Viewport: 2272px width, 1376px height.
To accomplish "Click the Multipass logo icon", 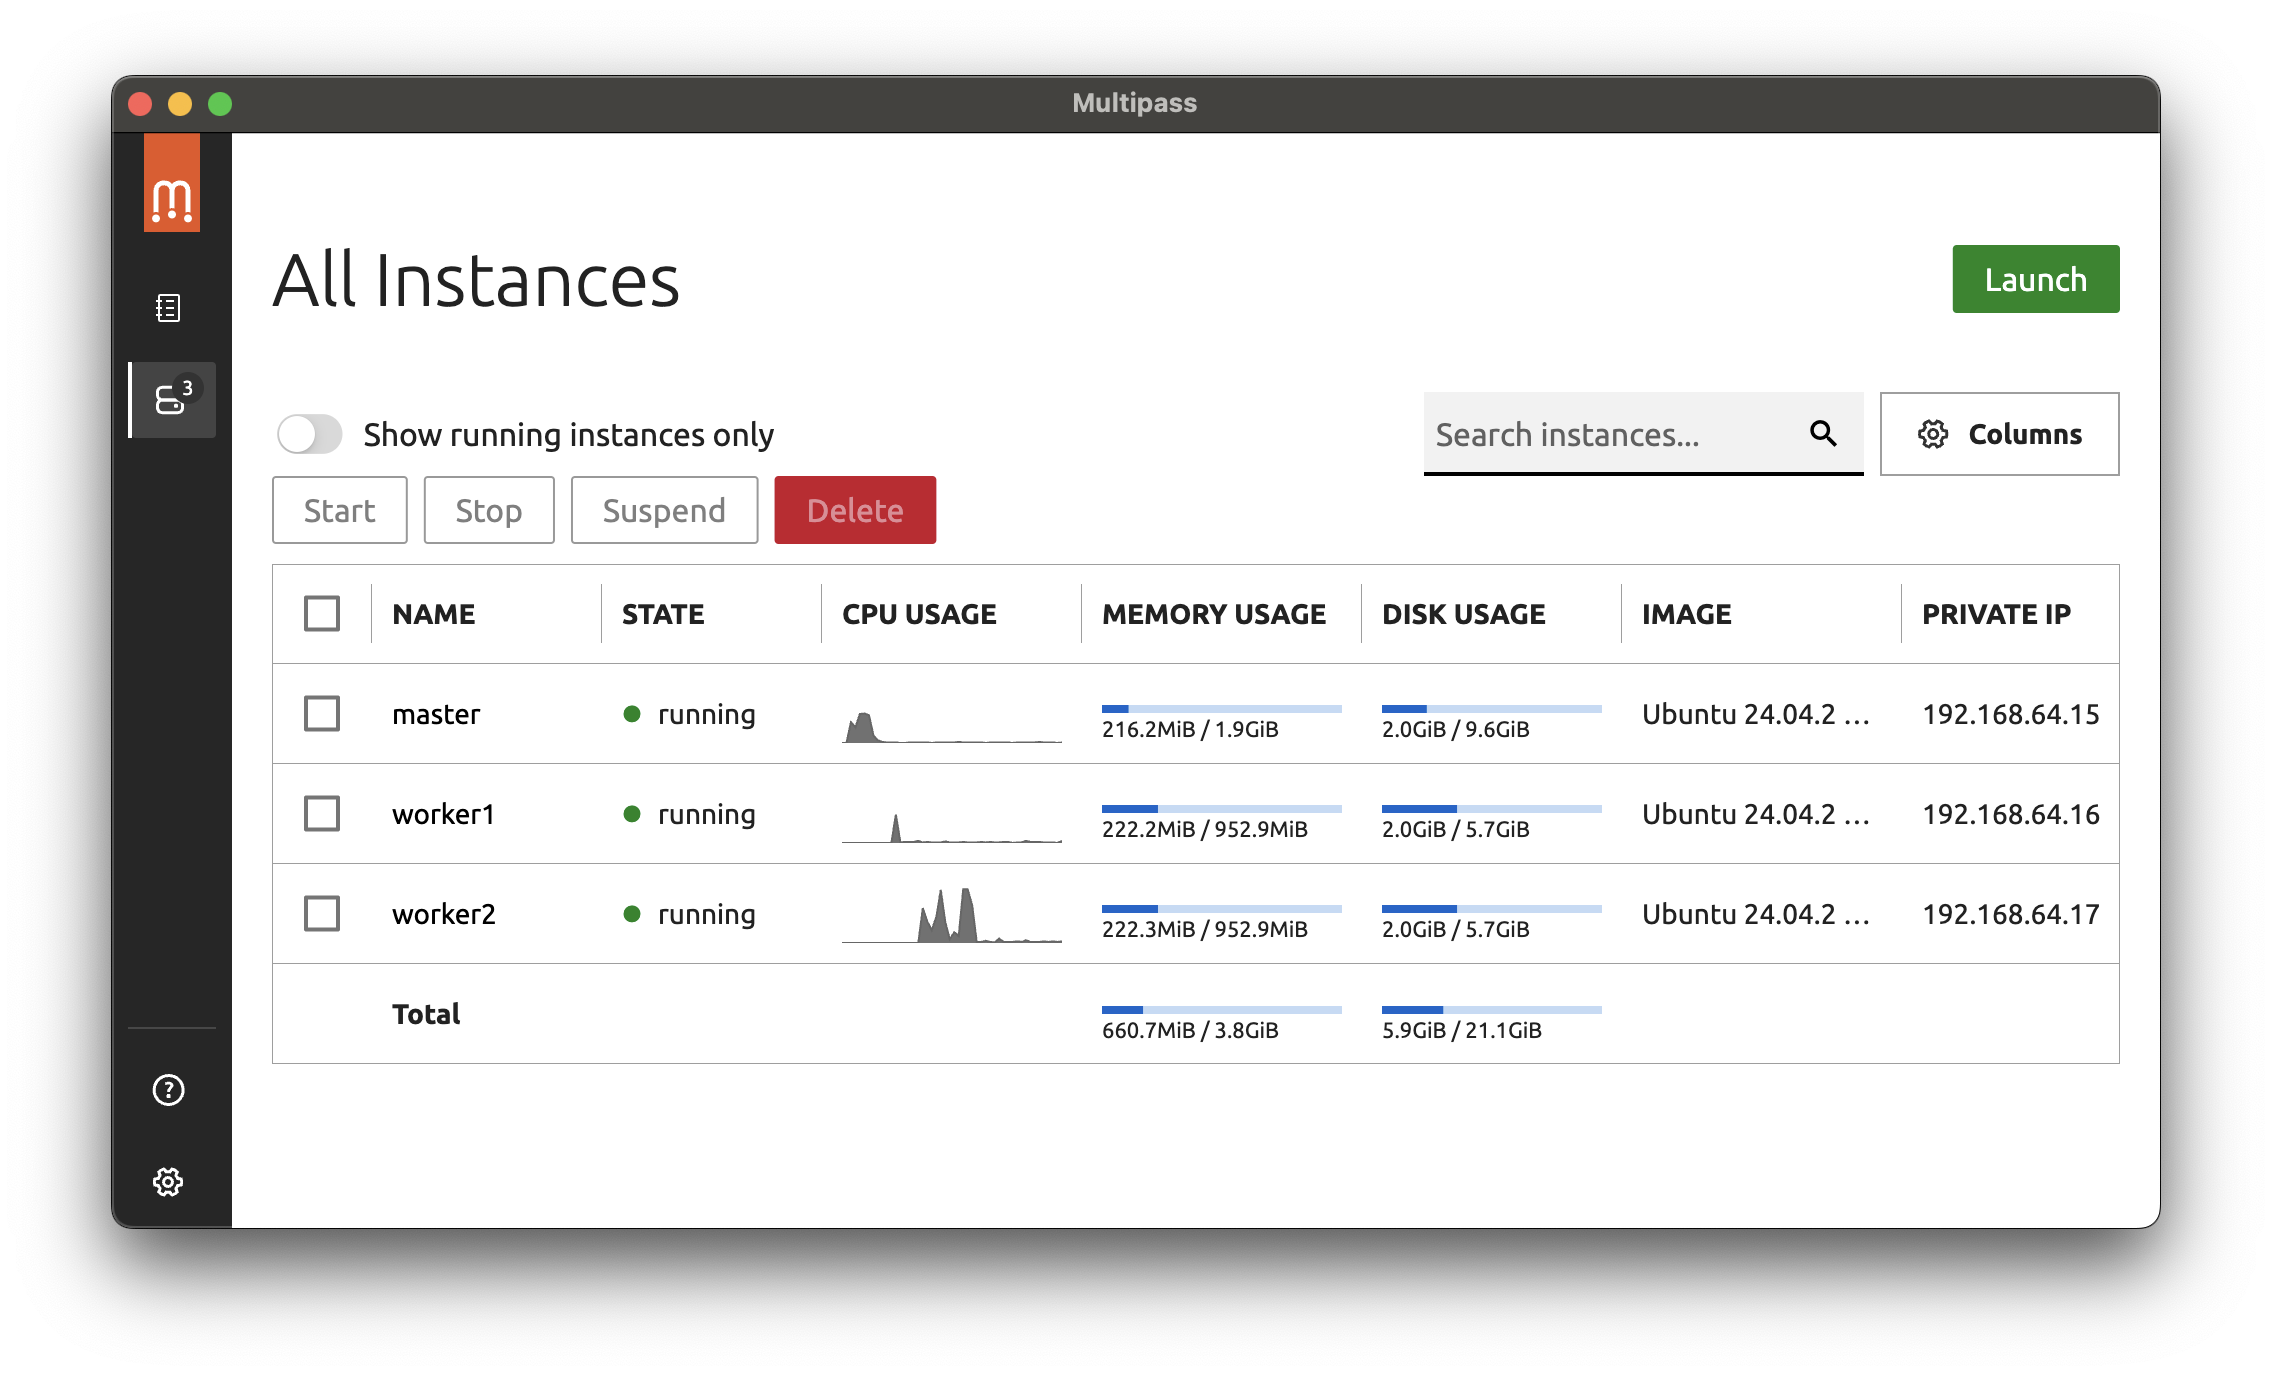I will (172, 184).
